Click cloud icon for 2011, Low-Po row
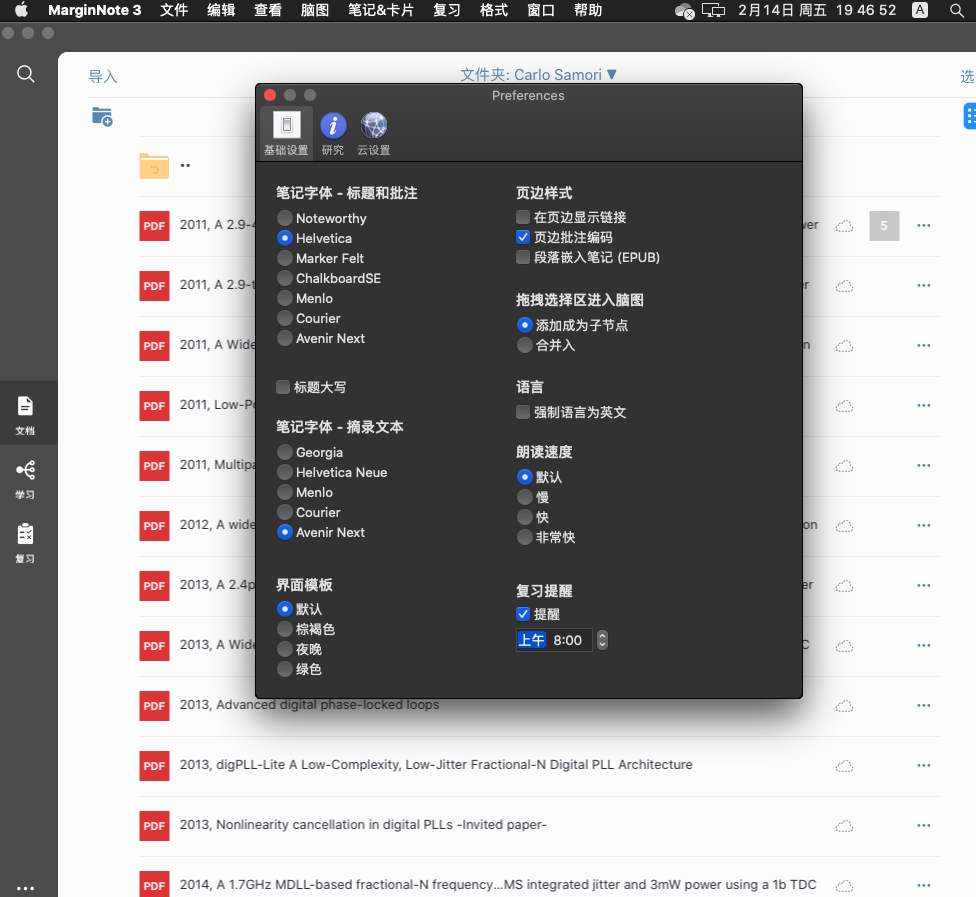Viewport: 976px width, 897px height. click(844, 406)
